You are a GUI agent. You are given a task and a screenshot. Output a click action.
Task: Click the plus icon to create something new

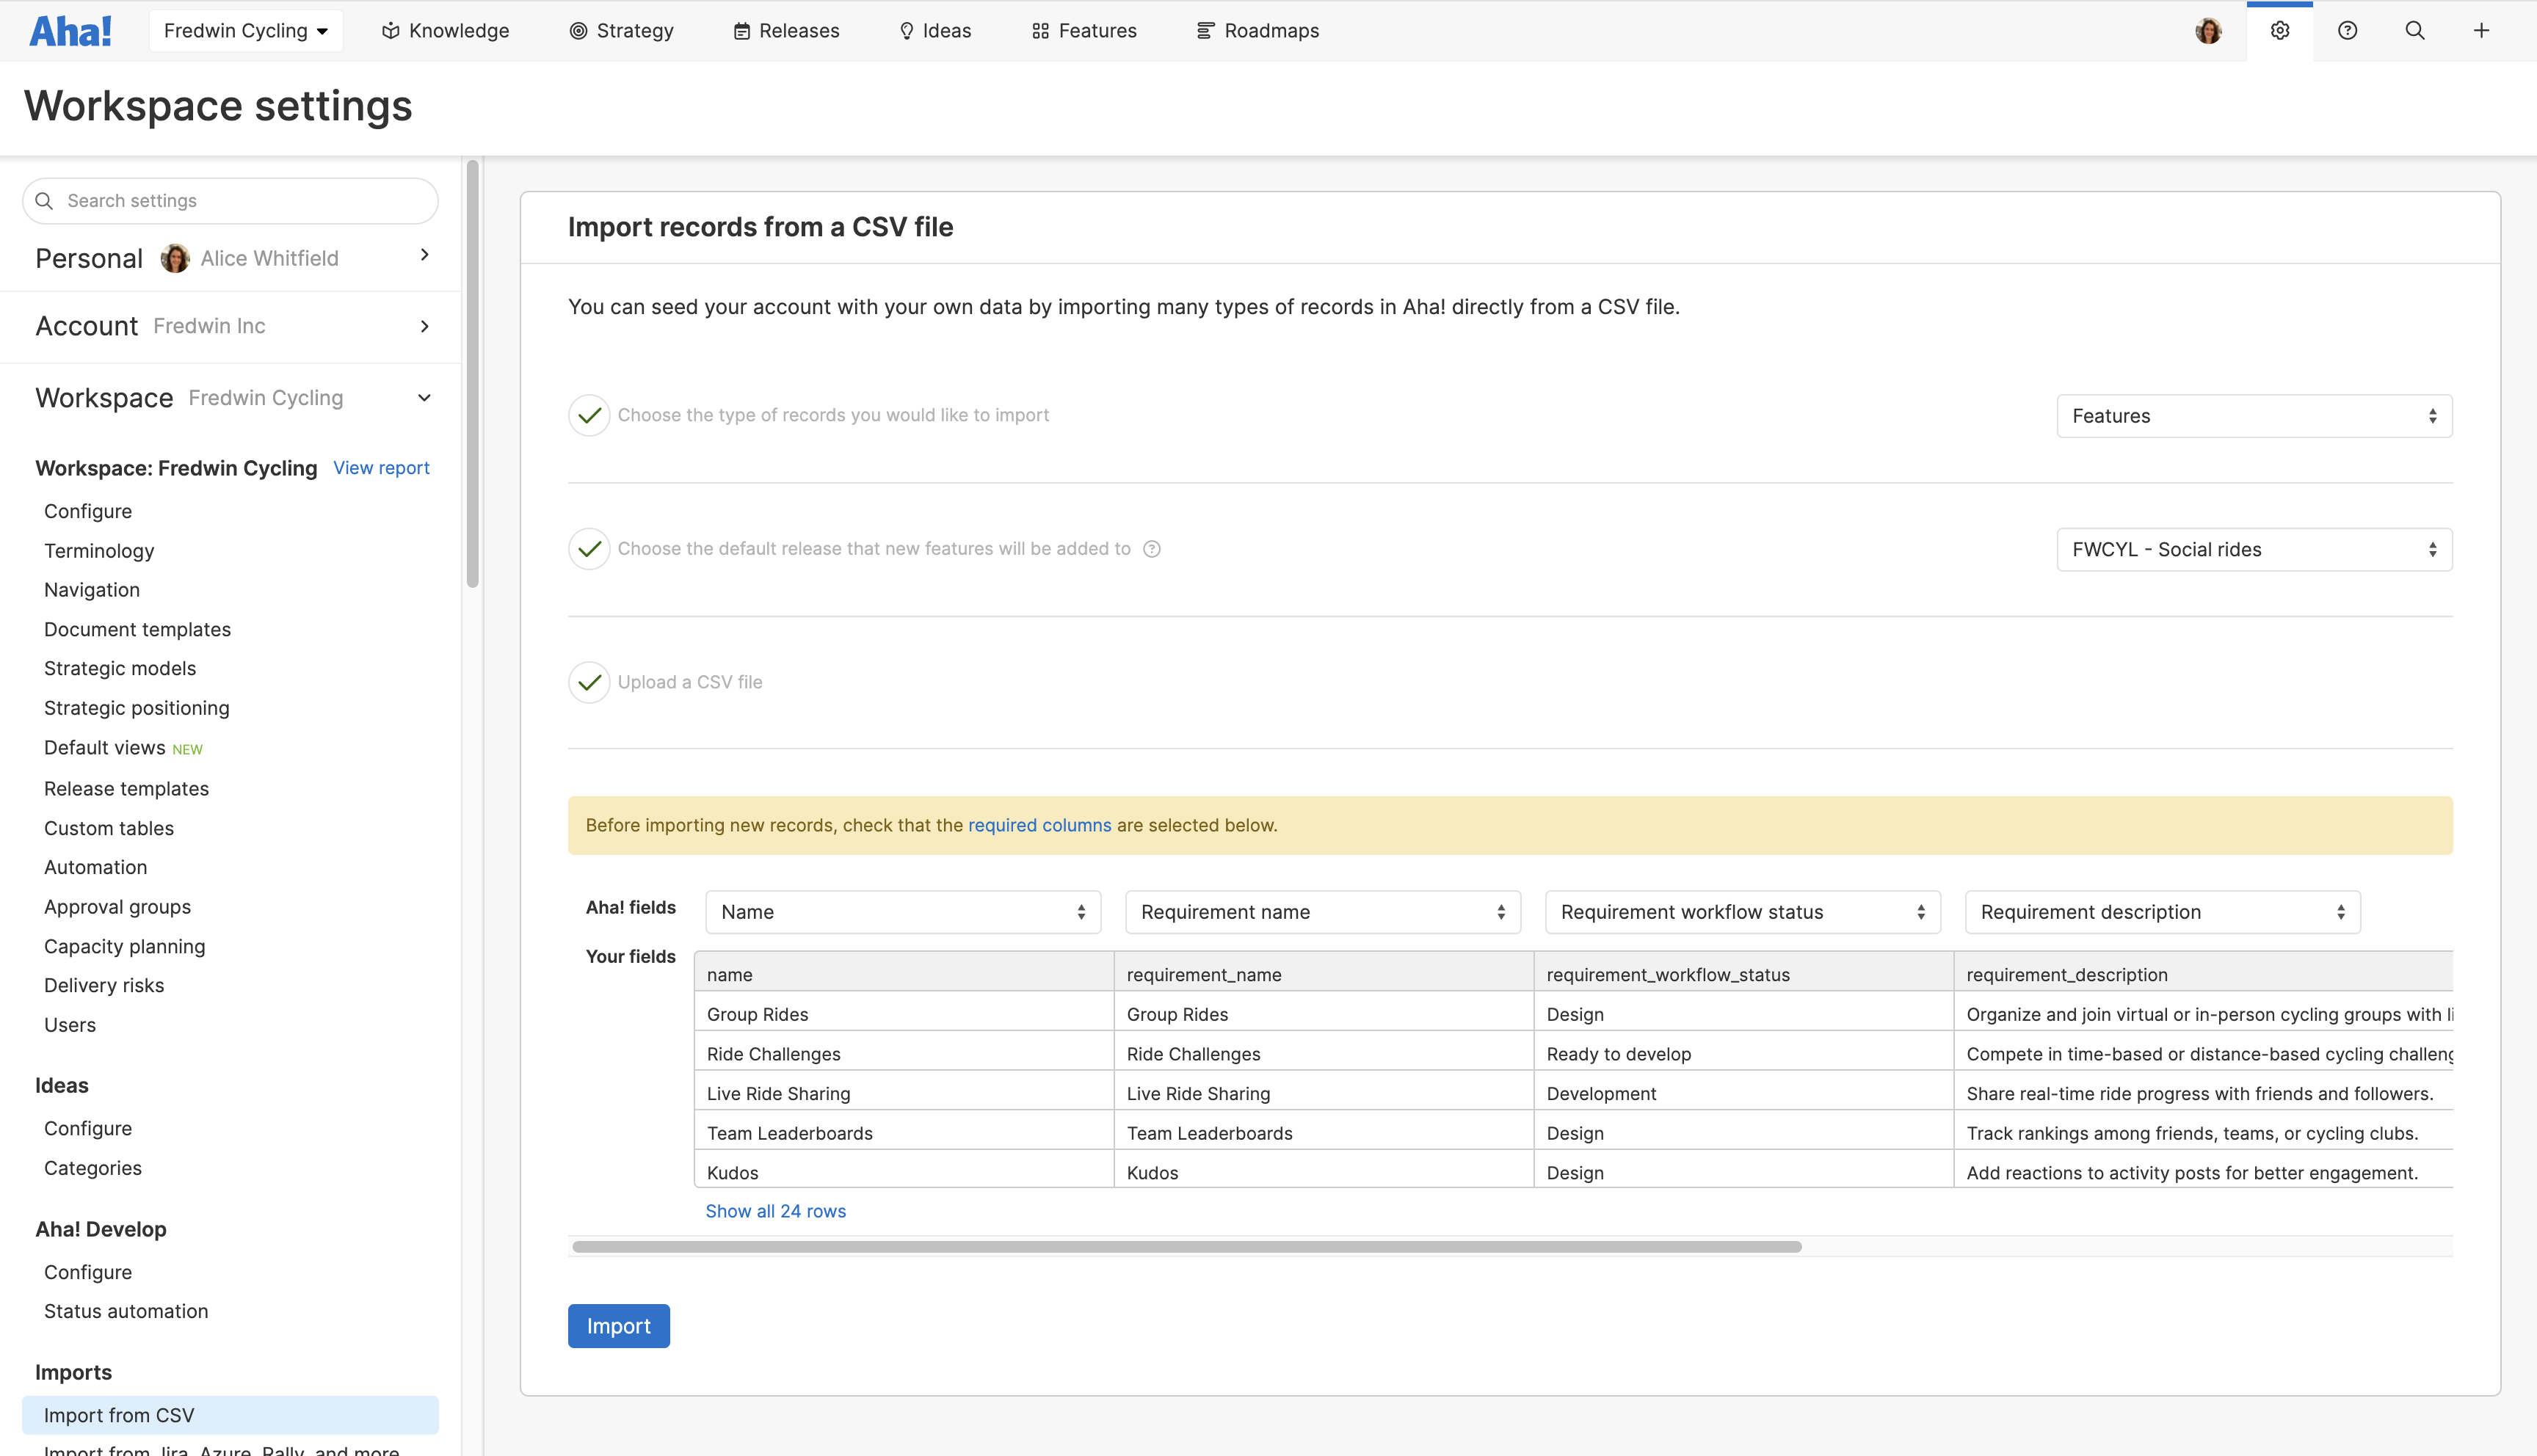tap(2483, 30)
